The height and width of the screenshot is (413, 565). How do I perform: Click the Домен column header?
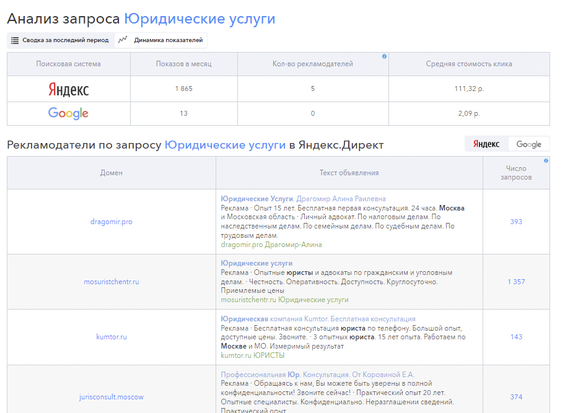[111, 173]
